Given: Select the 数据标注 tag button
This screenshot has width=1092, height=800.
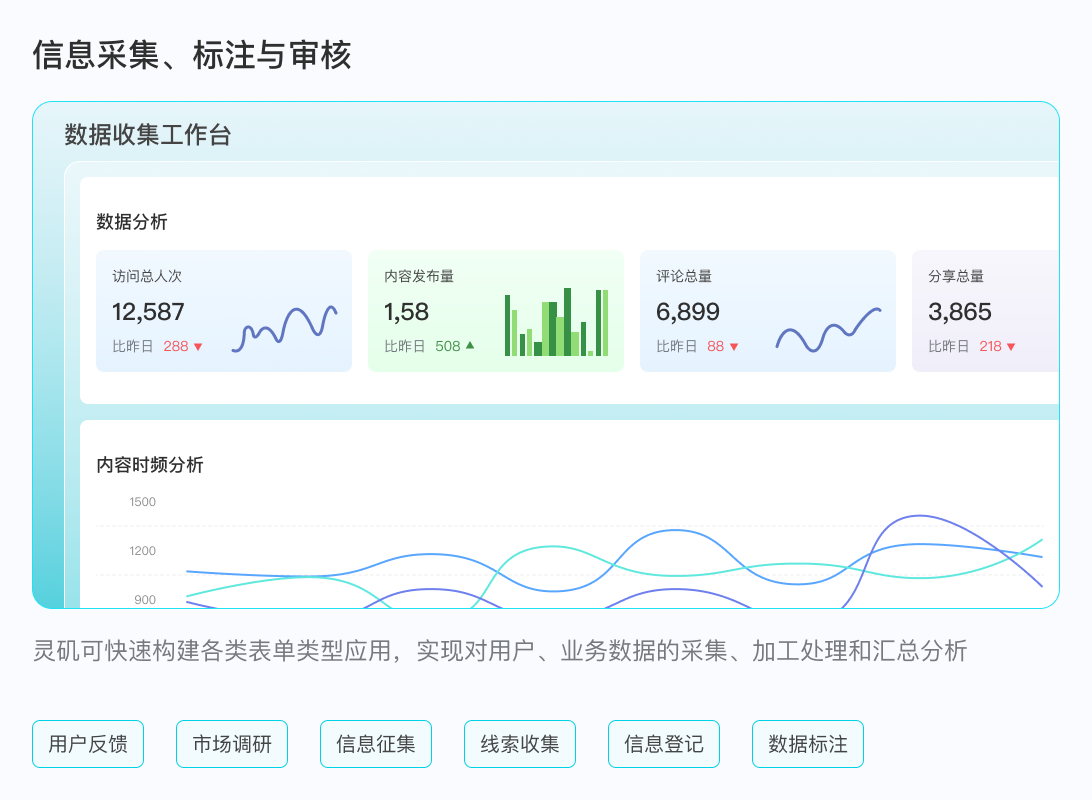Looking at the screenshot, I should [x=808, y=744].
